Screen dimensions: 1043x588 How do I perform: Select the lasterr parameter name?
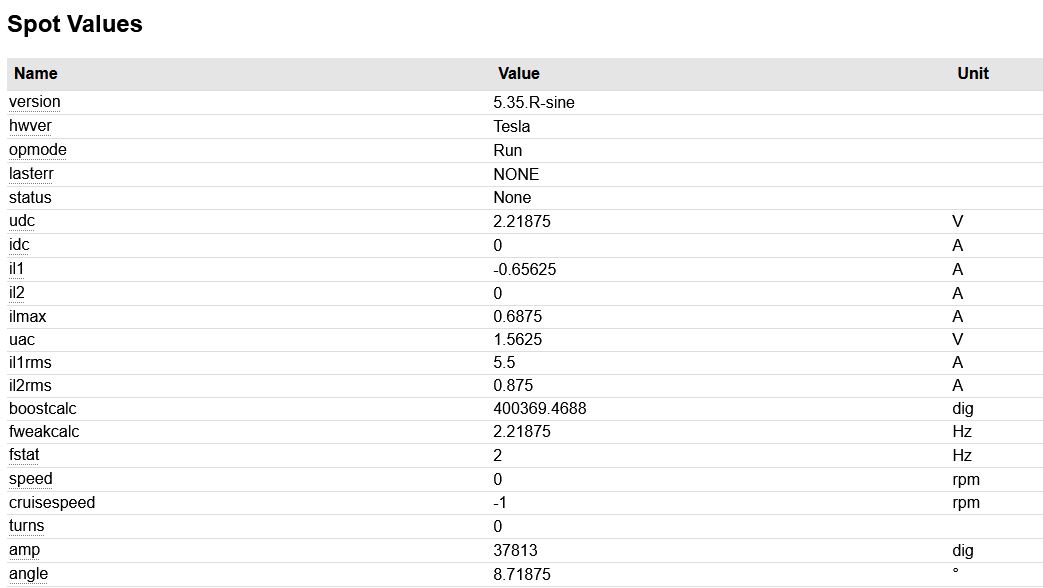(32, 174)
